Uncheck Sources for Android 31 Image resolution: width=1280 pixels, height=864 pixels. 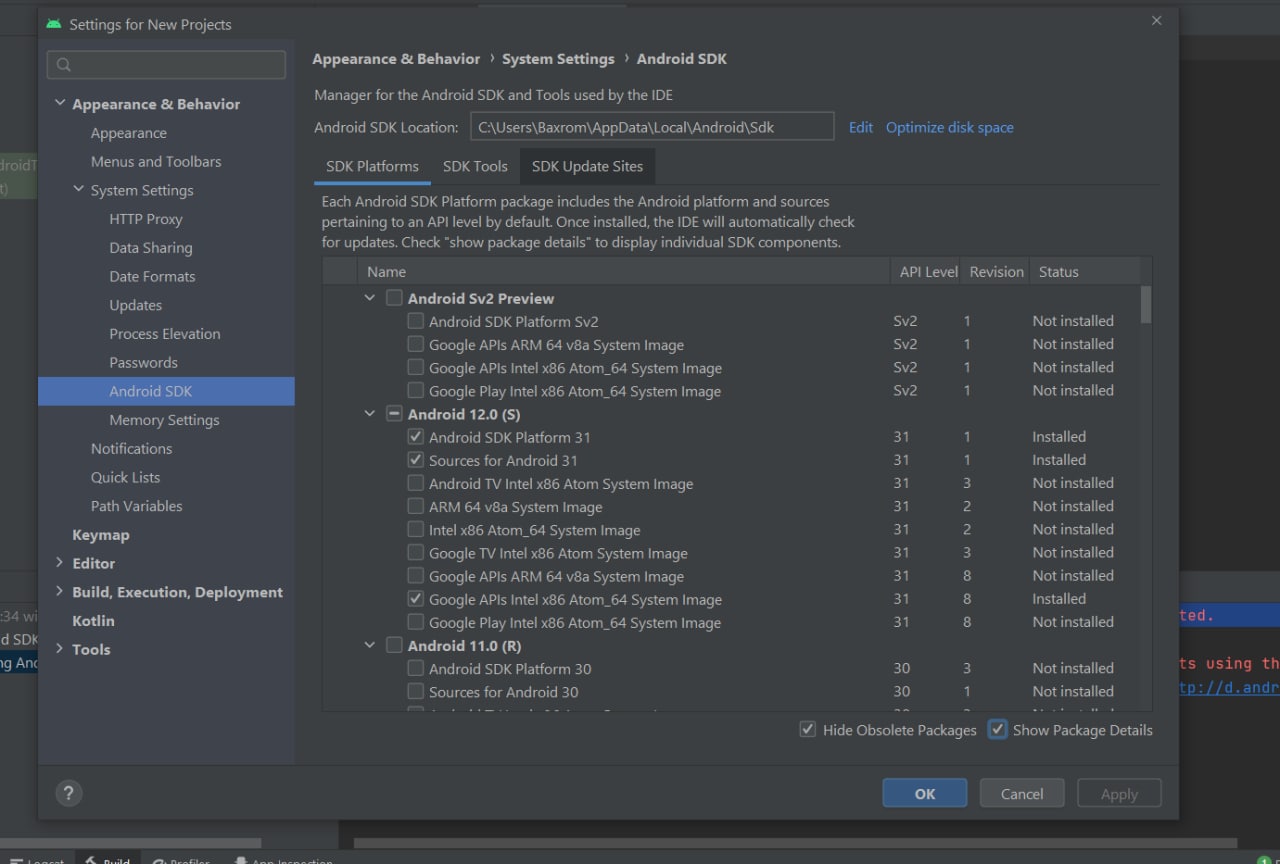tap(415, 460)
